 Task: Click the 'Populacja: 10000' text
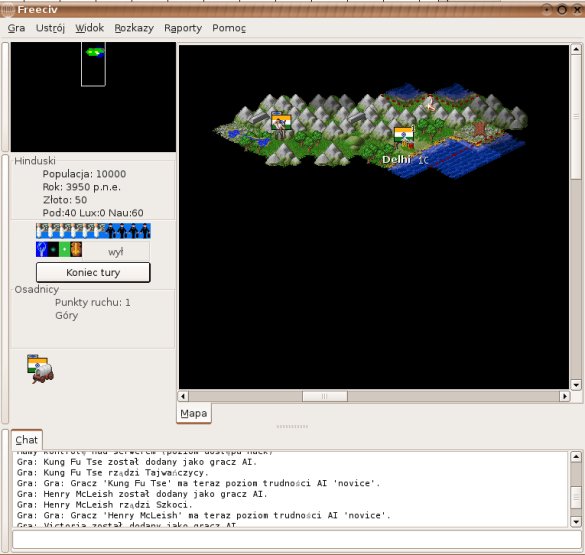click(84, 174)
